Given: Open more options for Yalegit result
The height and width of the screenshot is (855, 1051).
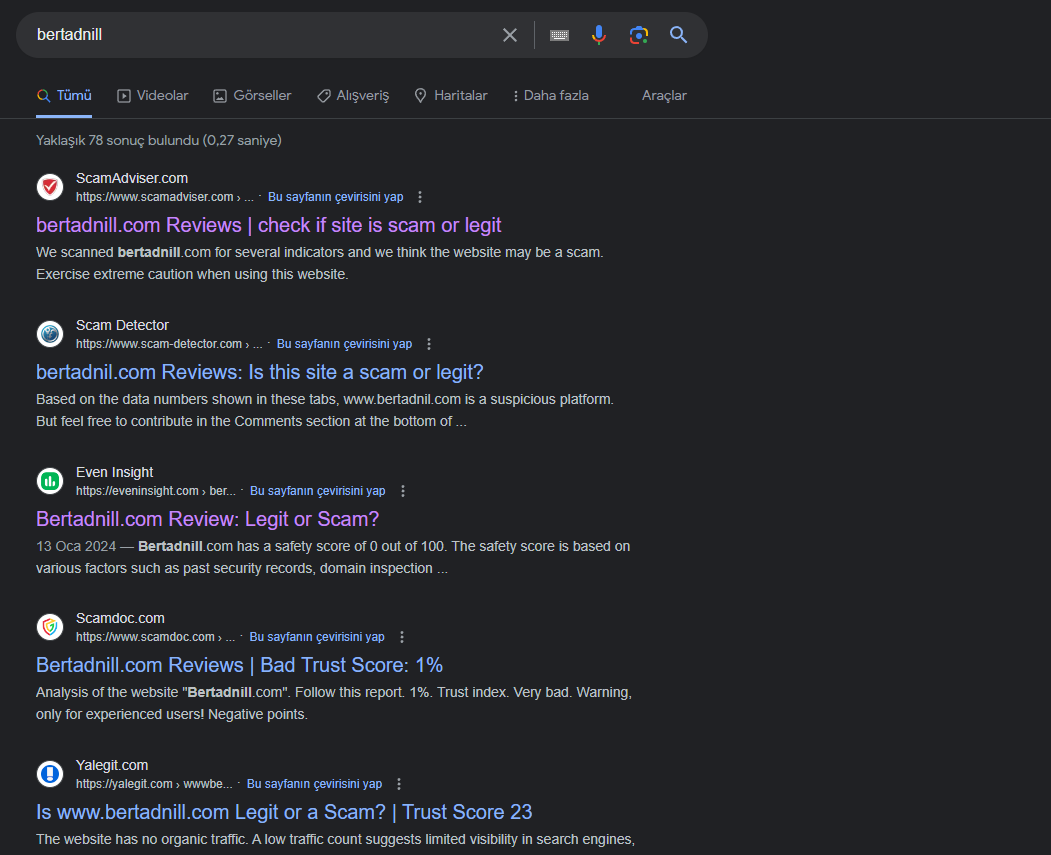Looking at the screenshot, I should coord(399,784).
